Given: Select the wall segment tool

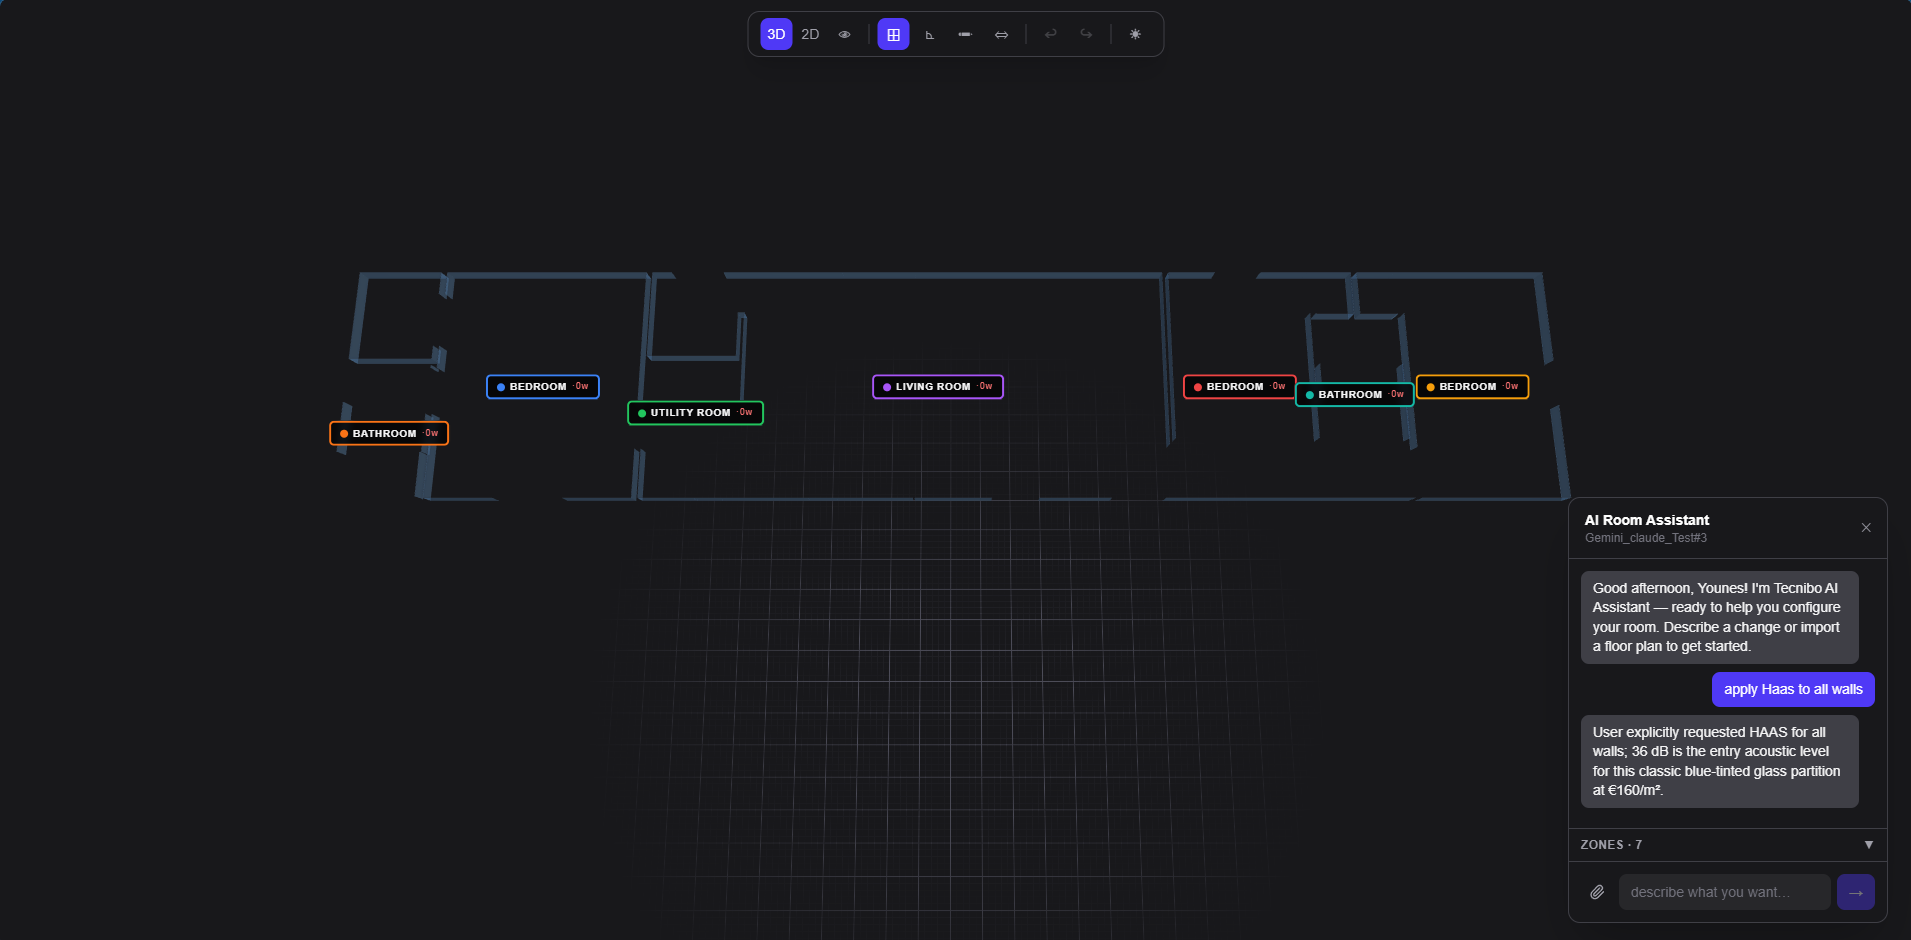Looking at the screenshot, I should pos(965,34).
